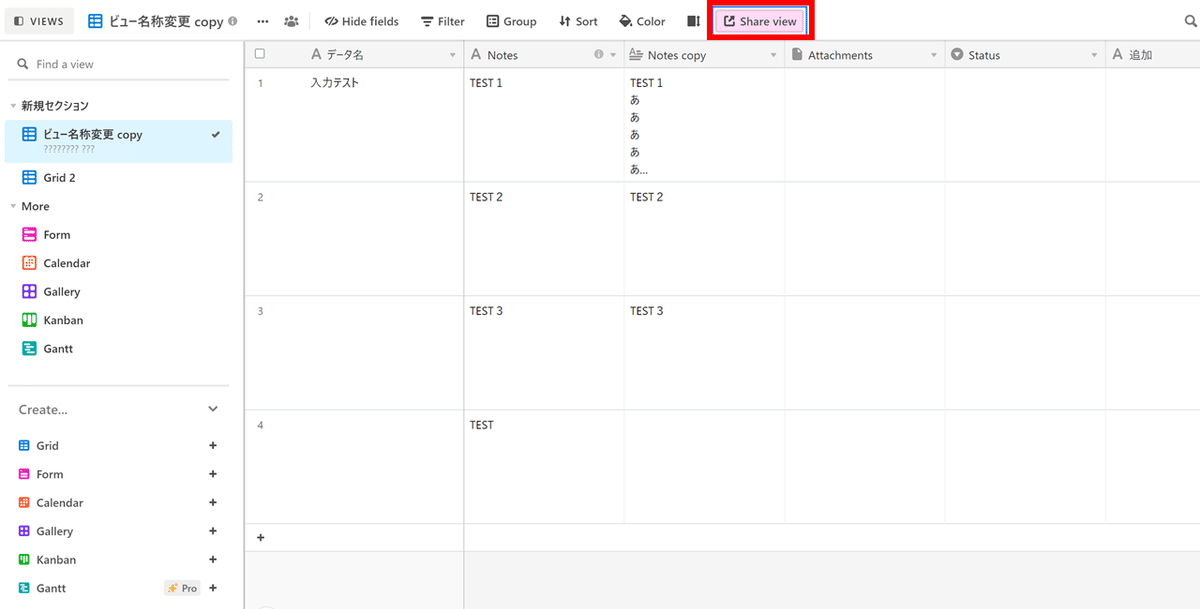
Task: Click the plus icon to add a row
Action: 261,537
